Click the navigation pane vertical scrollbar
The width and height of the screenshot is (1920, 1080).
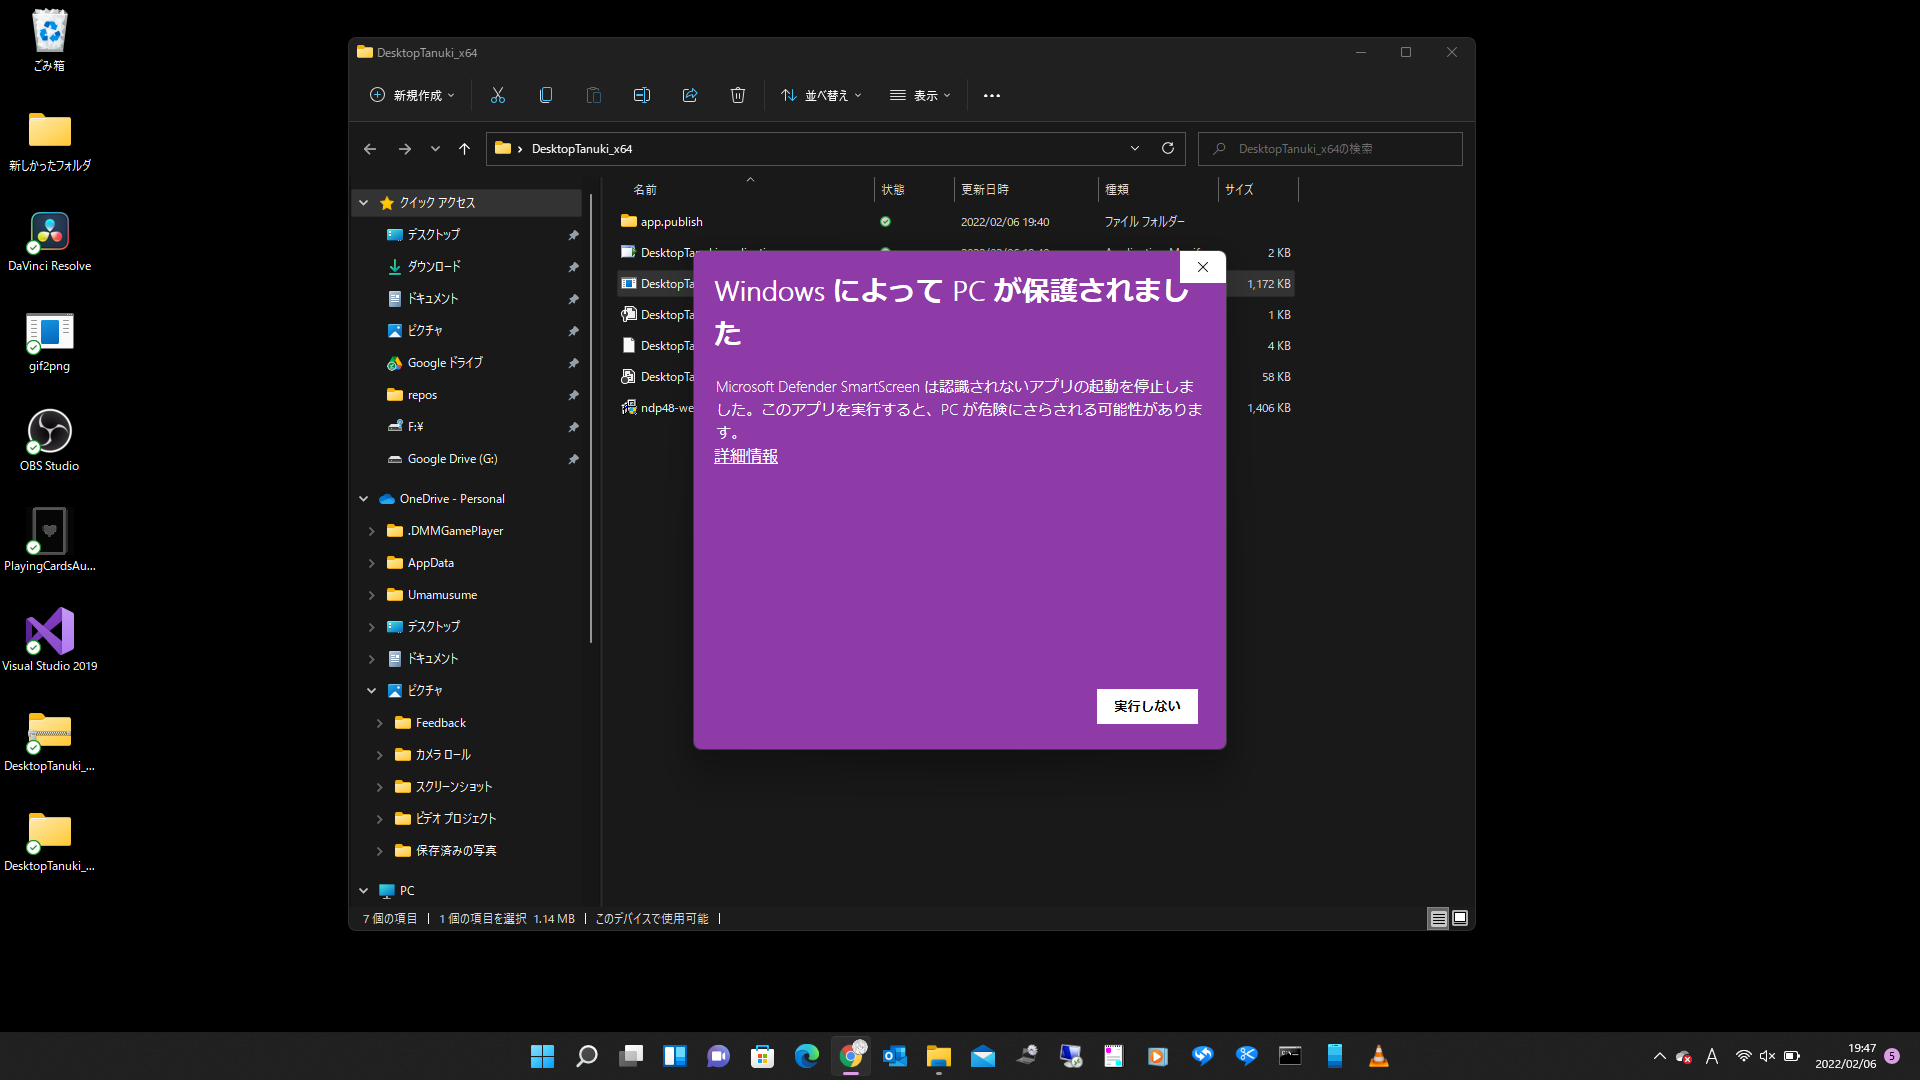tap(591, 420)
